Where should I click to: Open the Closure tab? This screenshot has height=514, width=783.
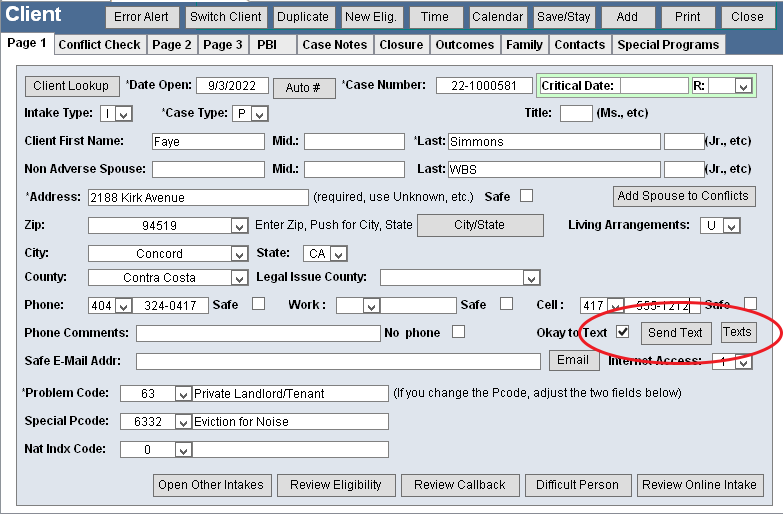[x=401, y=45]
